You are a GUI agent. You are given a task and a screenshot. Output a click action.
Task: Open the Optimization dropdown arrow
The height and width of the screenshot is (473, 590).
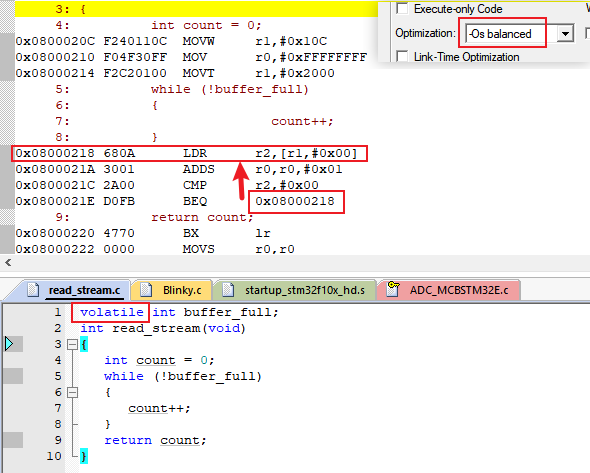[565, 33]
